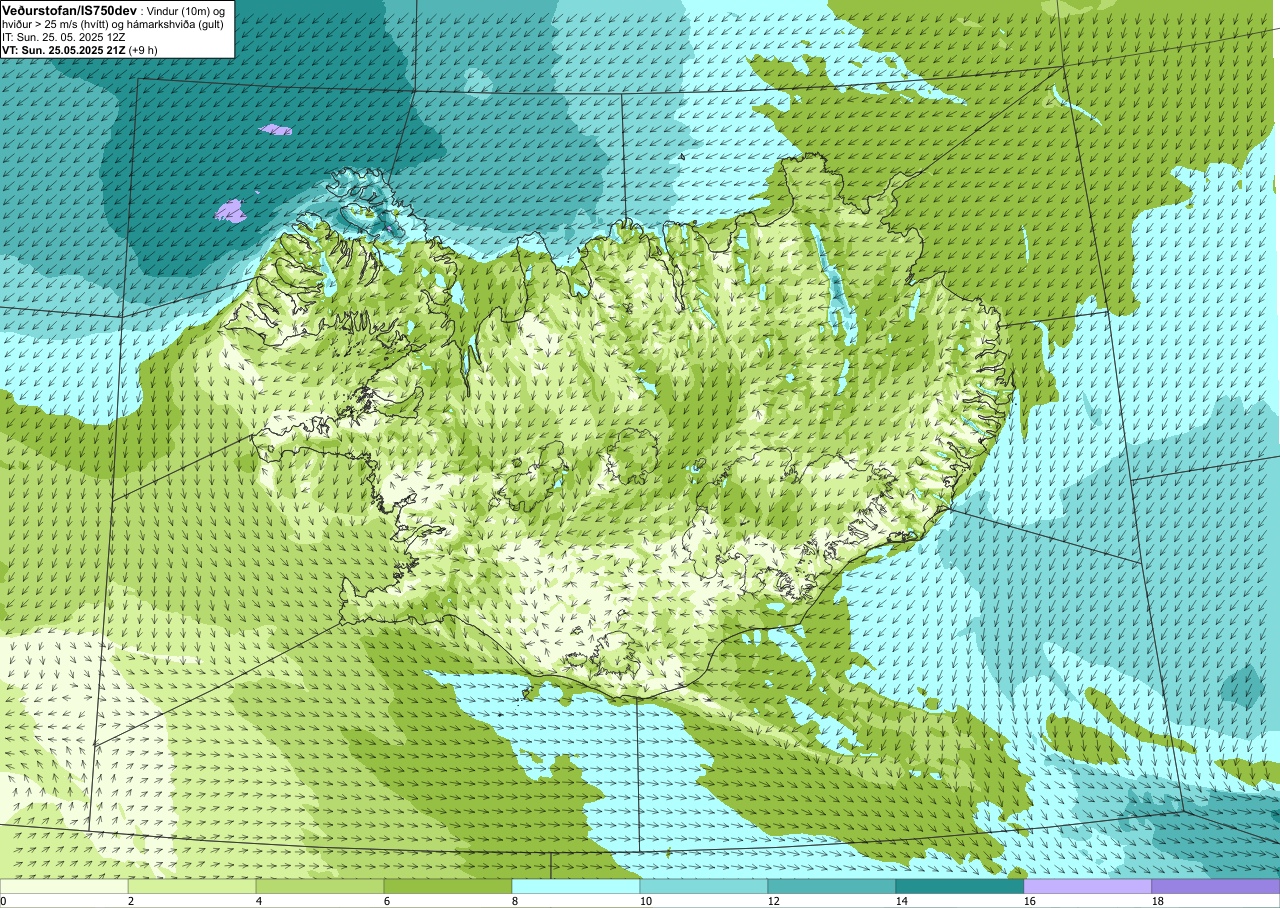The image size is (1280, 908).
Task: Click the dark teal 14–16 m/s legend swatch
Action: [x=960, y=886]
